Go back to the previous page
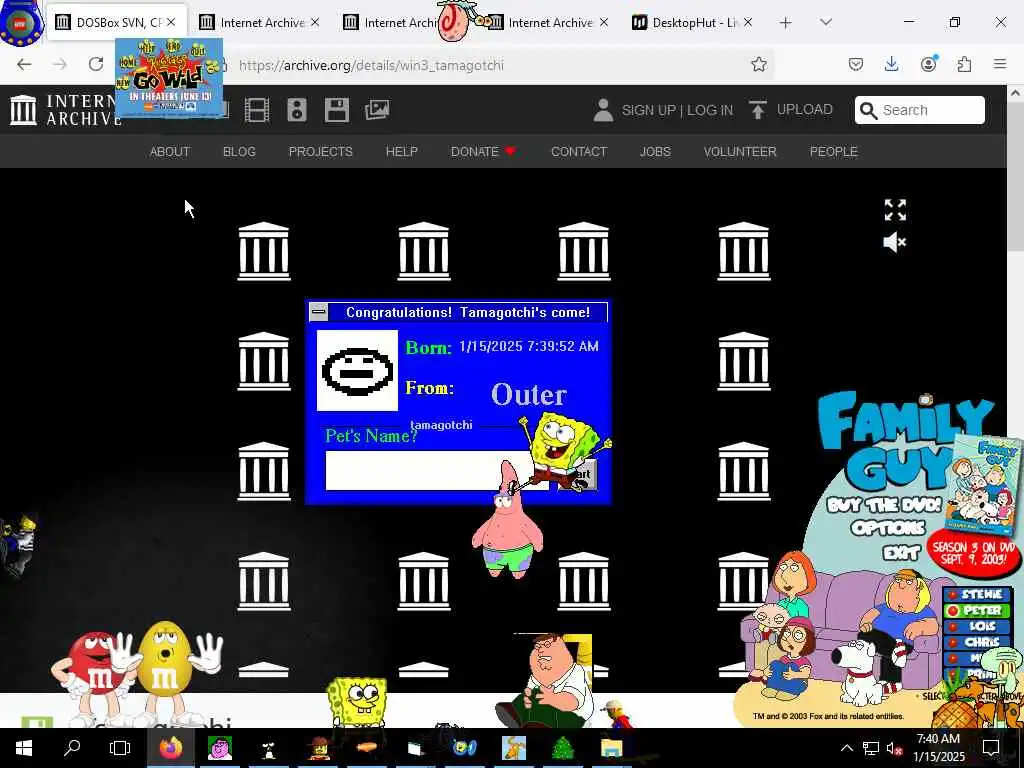 [24, 64]
